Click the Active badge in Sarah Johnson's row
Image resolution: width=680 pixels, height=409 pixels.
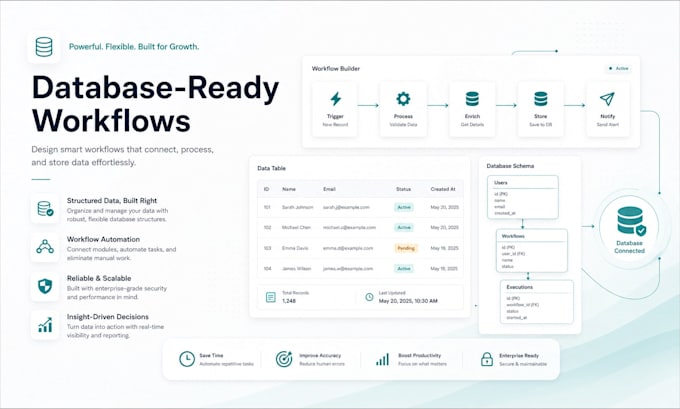pyautogui.click(x=404, y=207)
